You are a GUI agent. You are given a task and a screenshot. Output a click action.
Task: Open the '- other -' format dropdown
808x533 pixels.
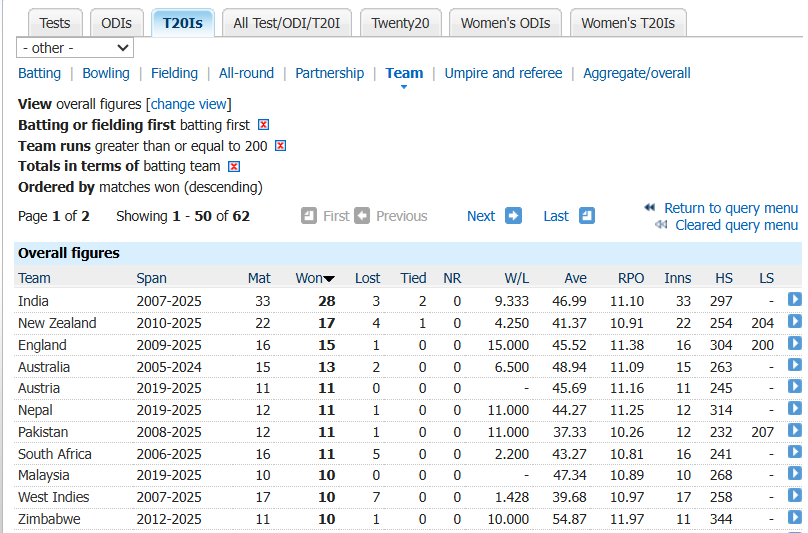(x=75, y=48)
